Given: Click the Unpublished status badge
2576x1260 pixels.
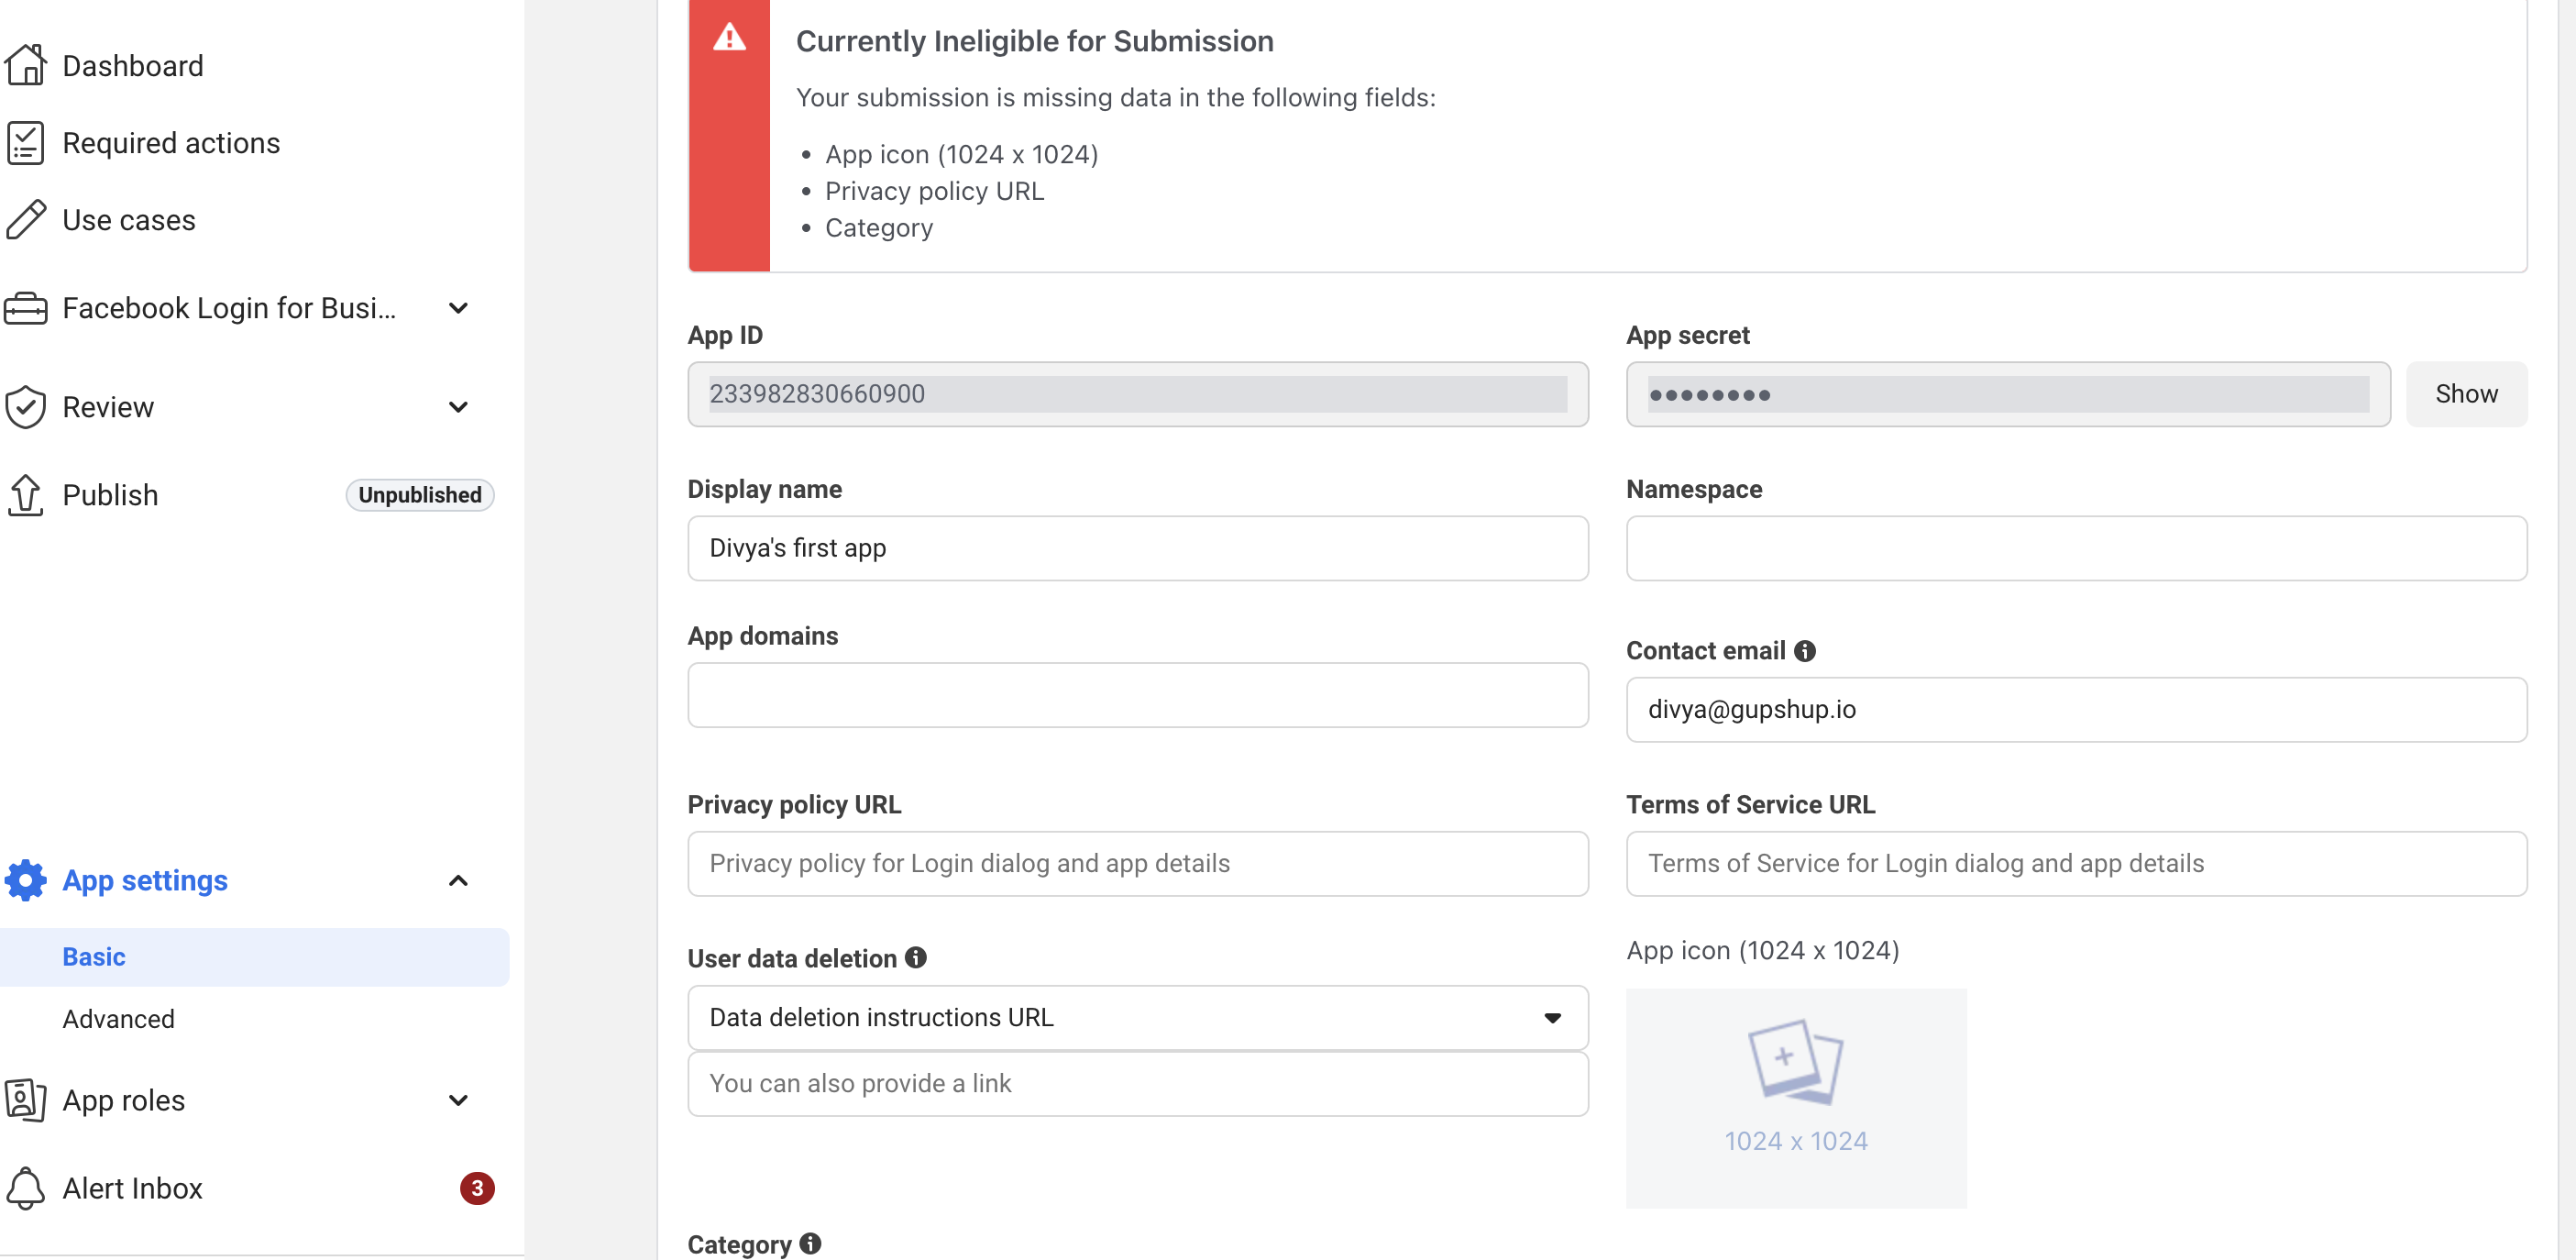Looking at the screenshot, I should tap(420, 495).
